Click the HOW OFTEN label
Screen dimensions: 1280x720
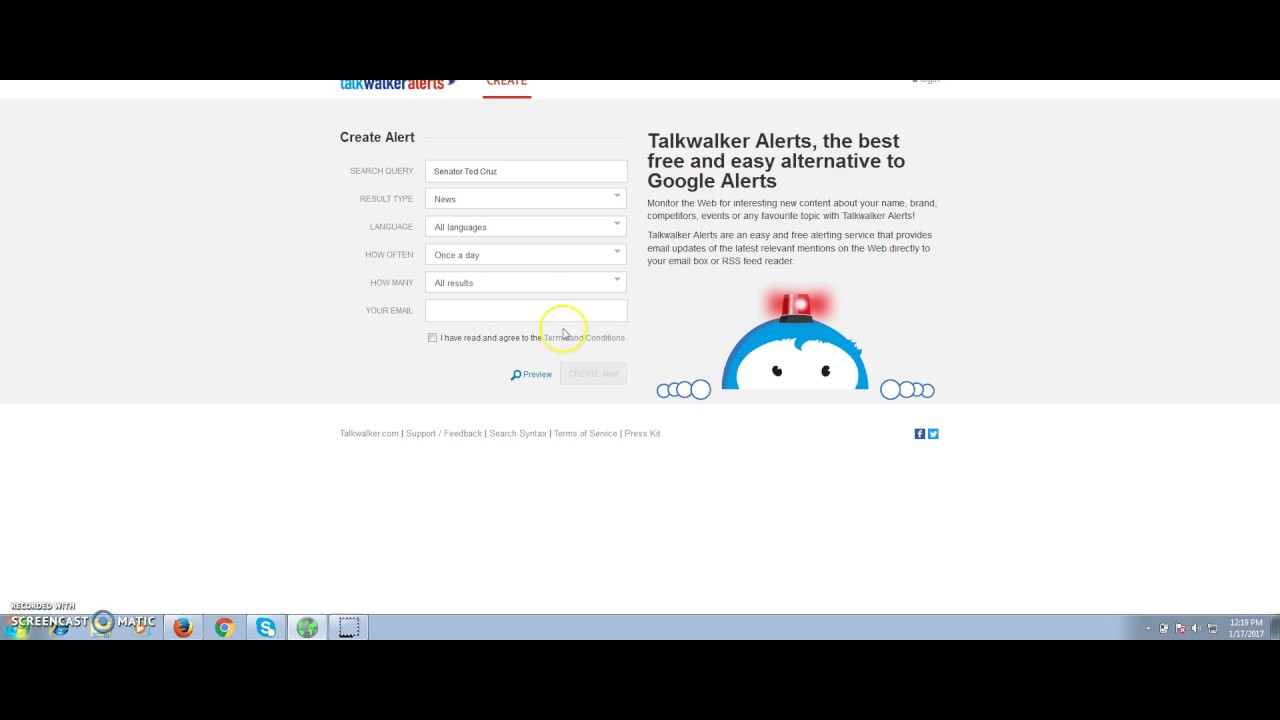coord(389,255)
